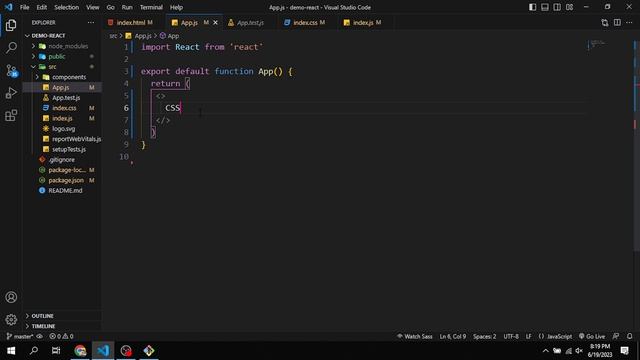Open .gitignore in the file tree
640x360 pixels.
(61, 160)
